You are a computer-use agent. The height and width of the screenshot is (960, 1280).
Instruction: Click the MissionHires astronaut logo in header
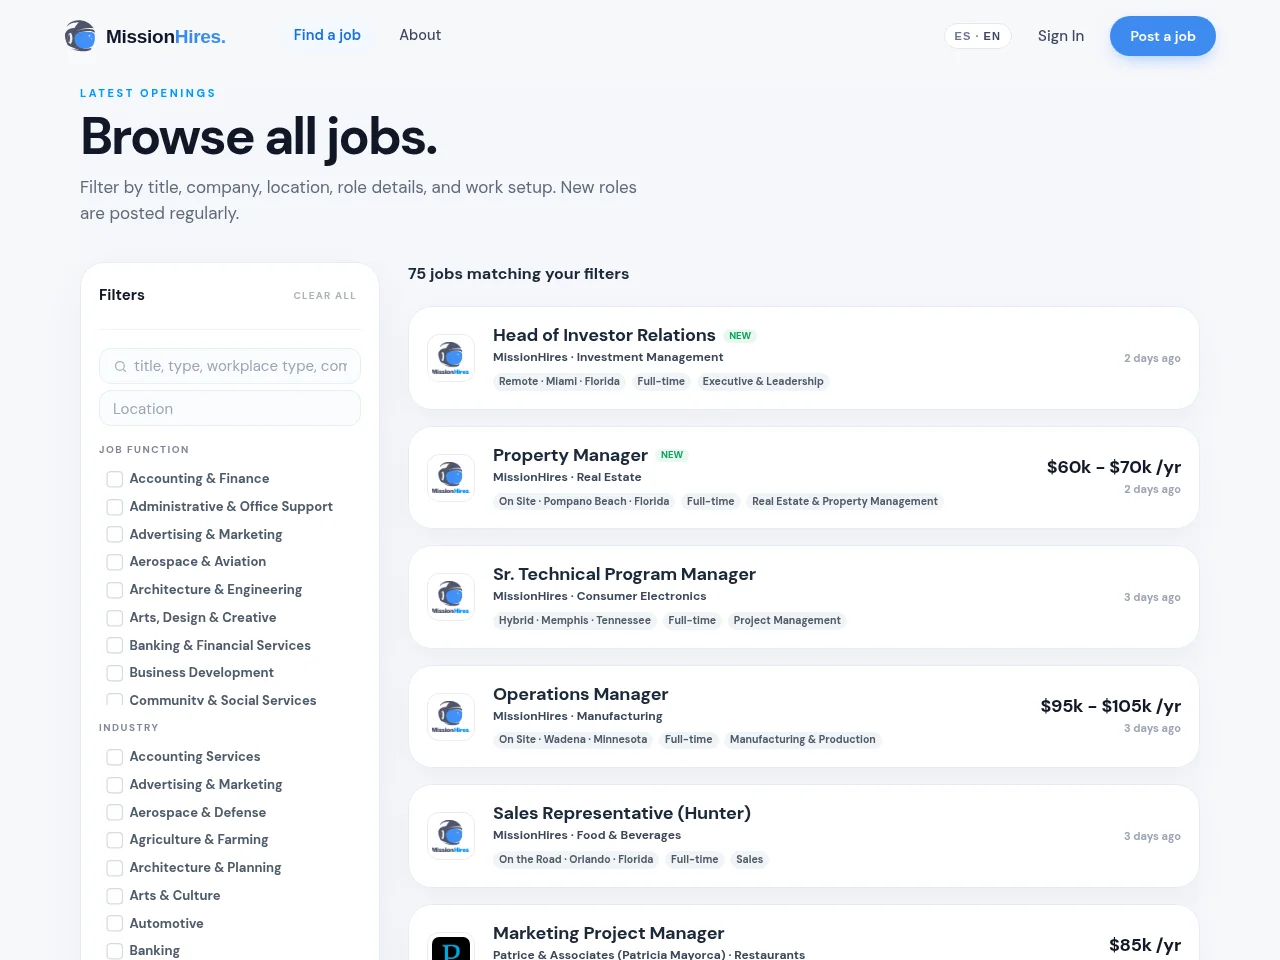(80, 36)
